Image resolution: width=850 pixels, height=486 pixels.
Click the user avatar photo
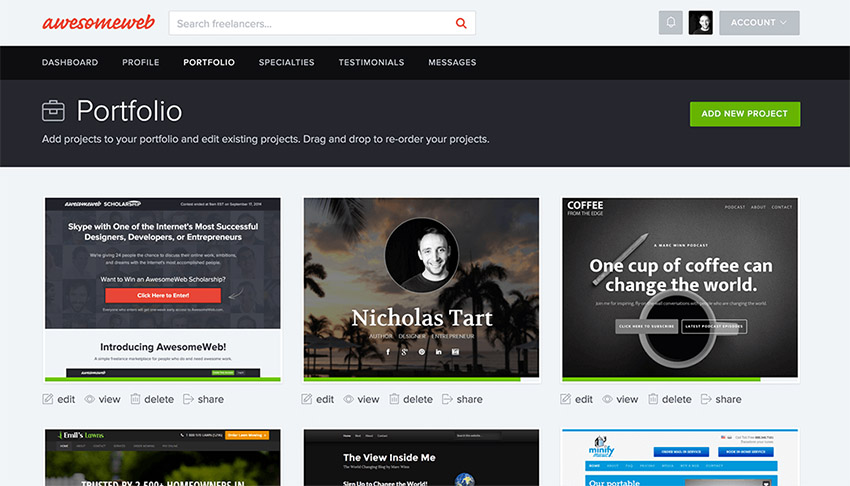700,23
